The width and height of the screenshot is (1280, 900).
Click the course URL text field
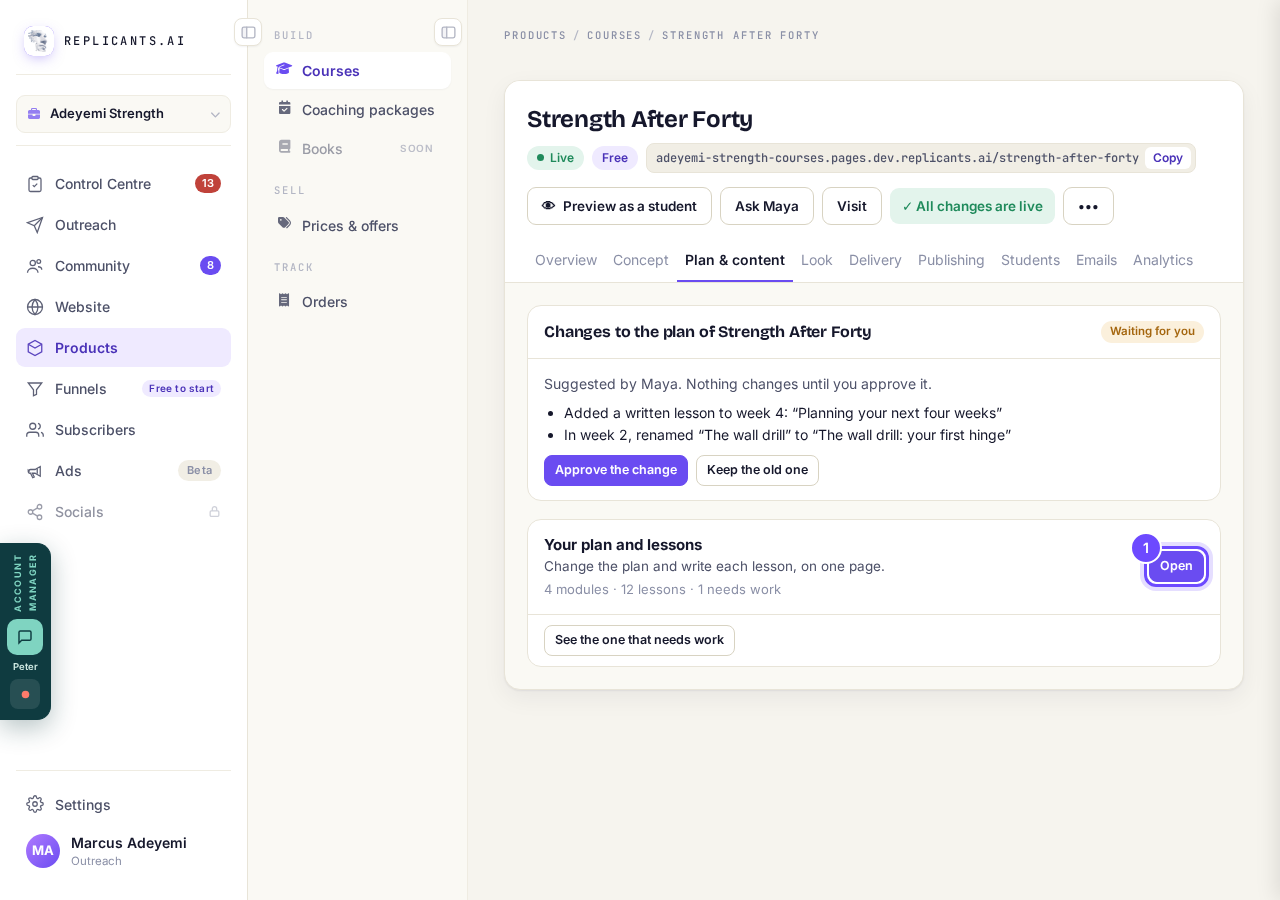[x=897, y=158]
